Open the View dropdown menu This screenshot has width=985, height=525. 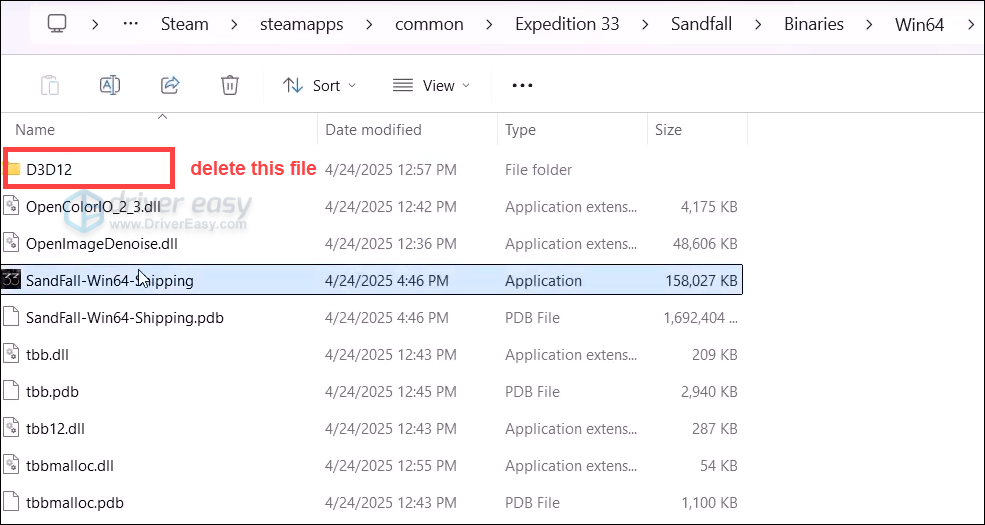point(431,86)
